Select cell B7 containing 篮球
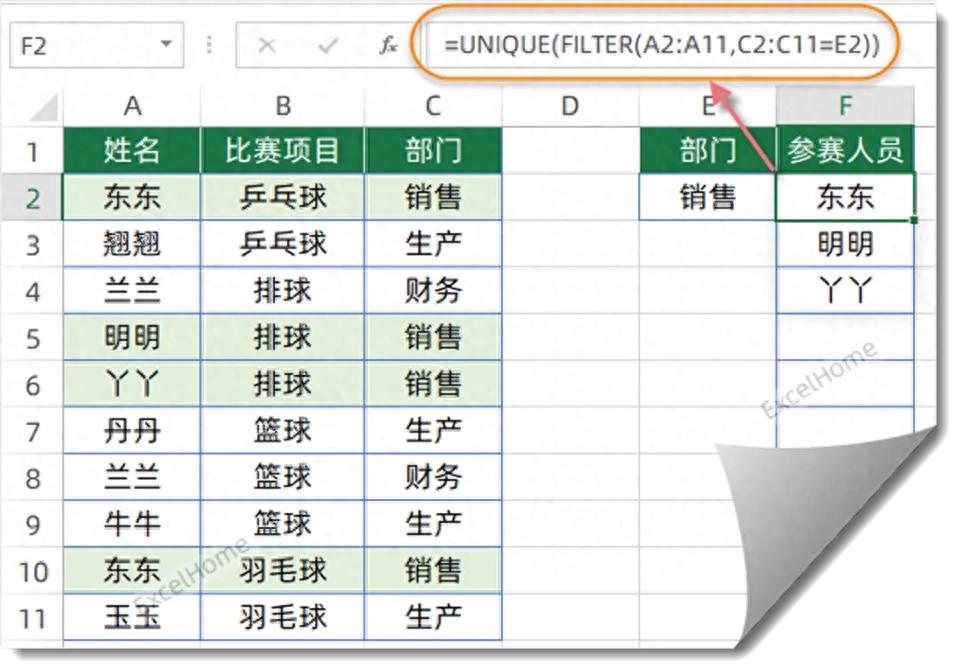This screenshot has width=960, height=672. pyautogui.click(x=282, y=431)
